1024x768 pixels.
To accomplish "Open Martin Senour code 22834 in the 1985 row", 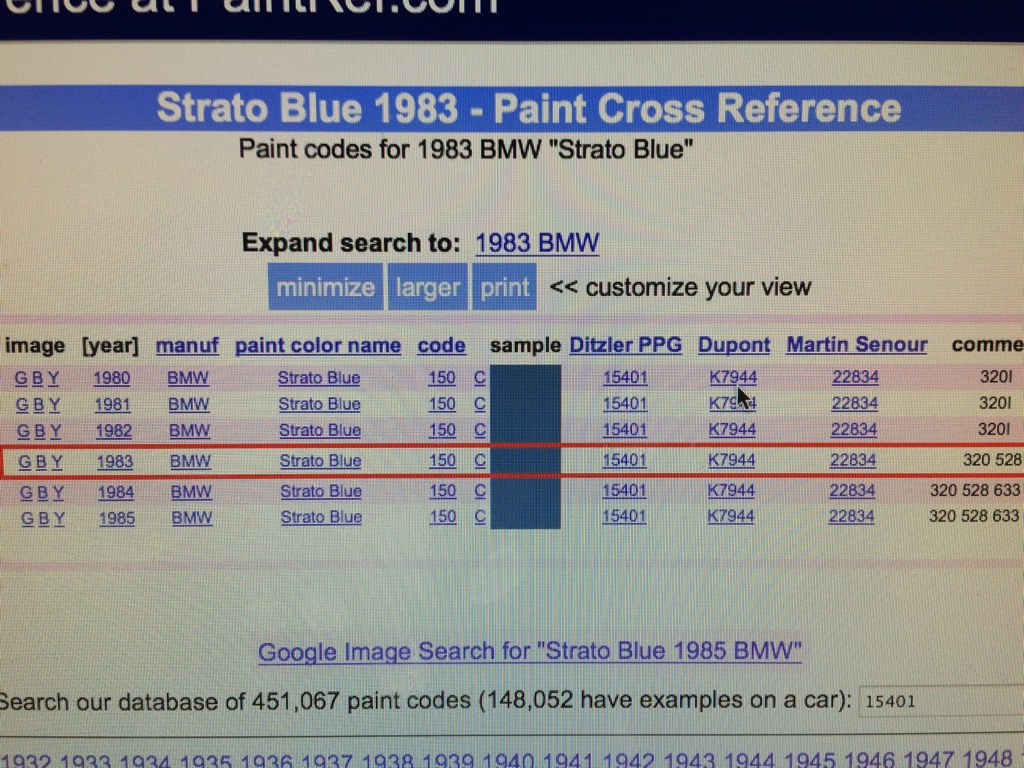I will click(851, 517).
